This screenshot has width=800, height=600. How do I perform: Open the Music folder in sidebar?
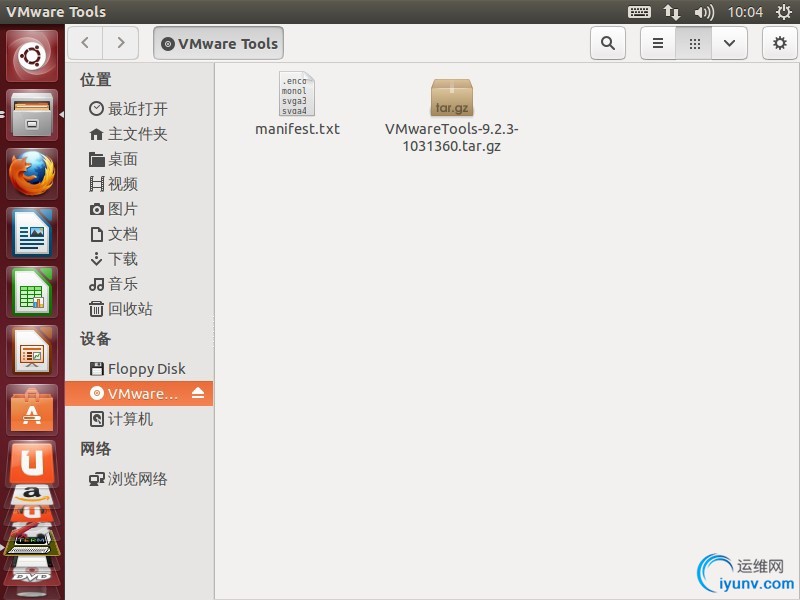click(139, 284)
